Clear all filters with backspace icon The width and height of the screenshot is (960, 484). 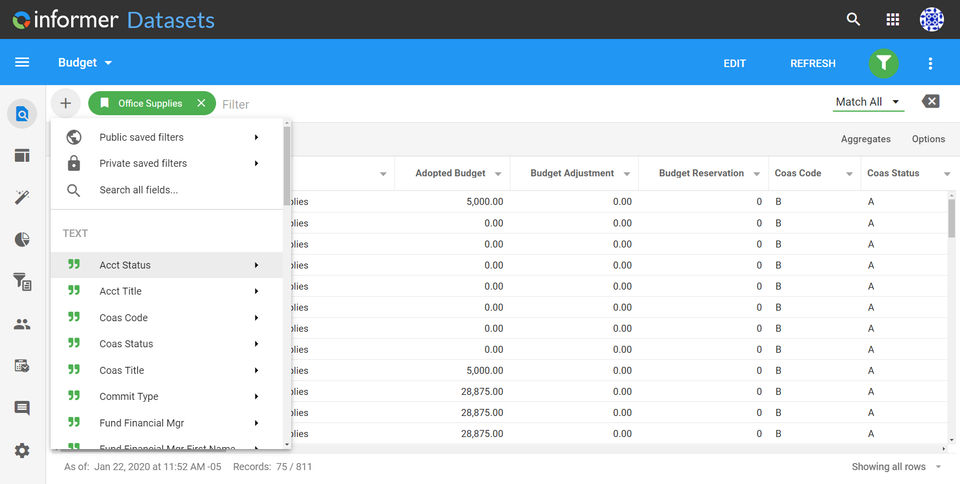931,102
